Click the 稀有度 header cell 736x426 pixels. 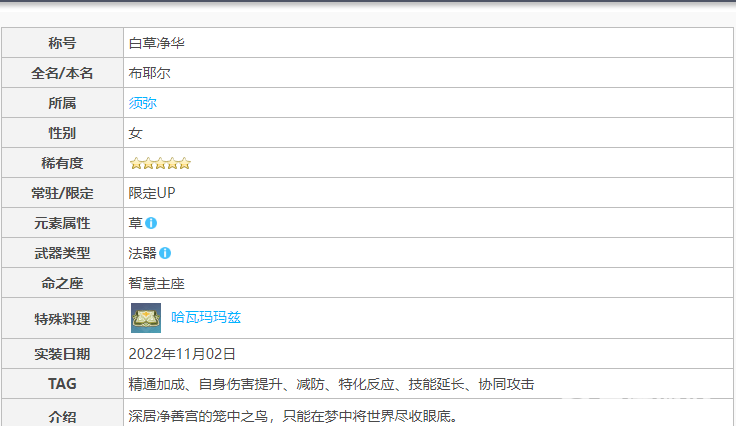pyautogui.click(x=62, y=163)
